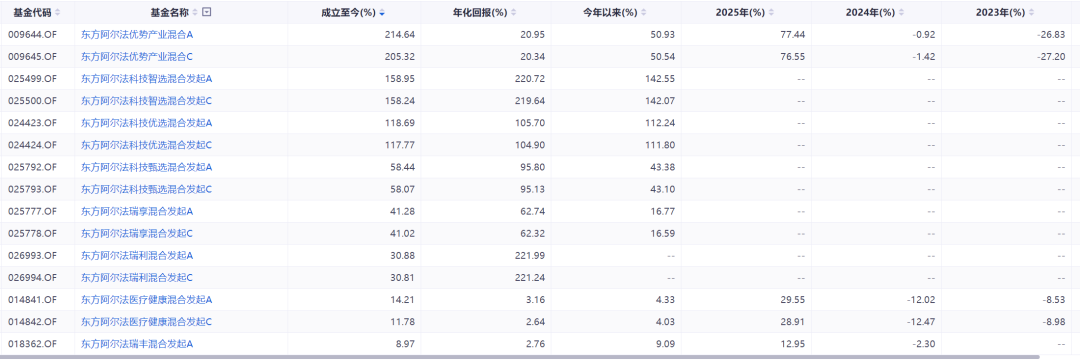Open the 基金名称 filter dropdown box
This screenshot has height=360, width=1080.
pyautogui.click(x=207, y=12)
